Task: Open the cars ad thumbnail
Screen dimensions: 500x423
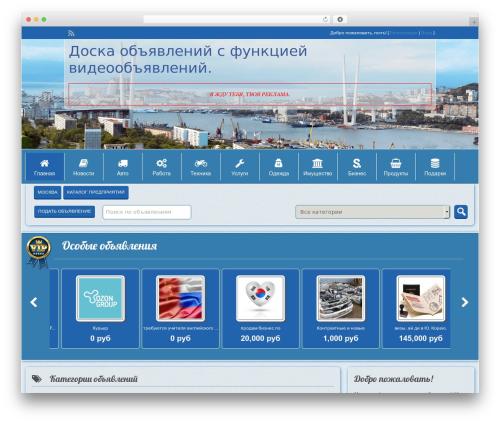Action: coord(341,298)
